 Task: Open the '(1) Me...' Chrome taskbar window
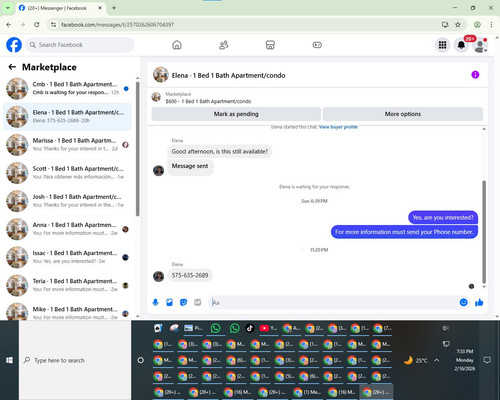[307, 392]
